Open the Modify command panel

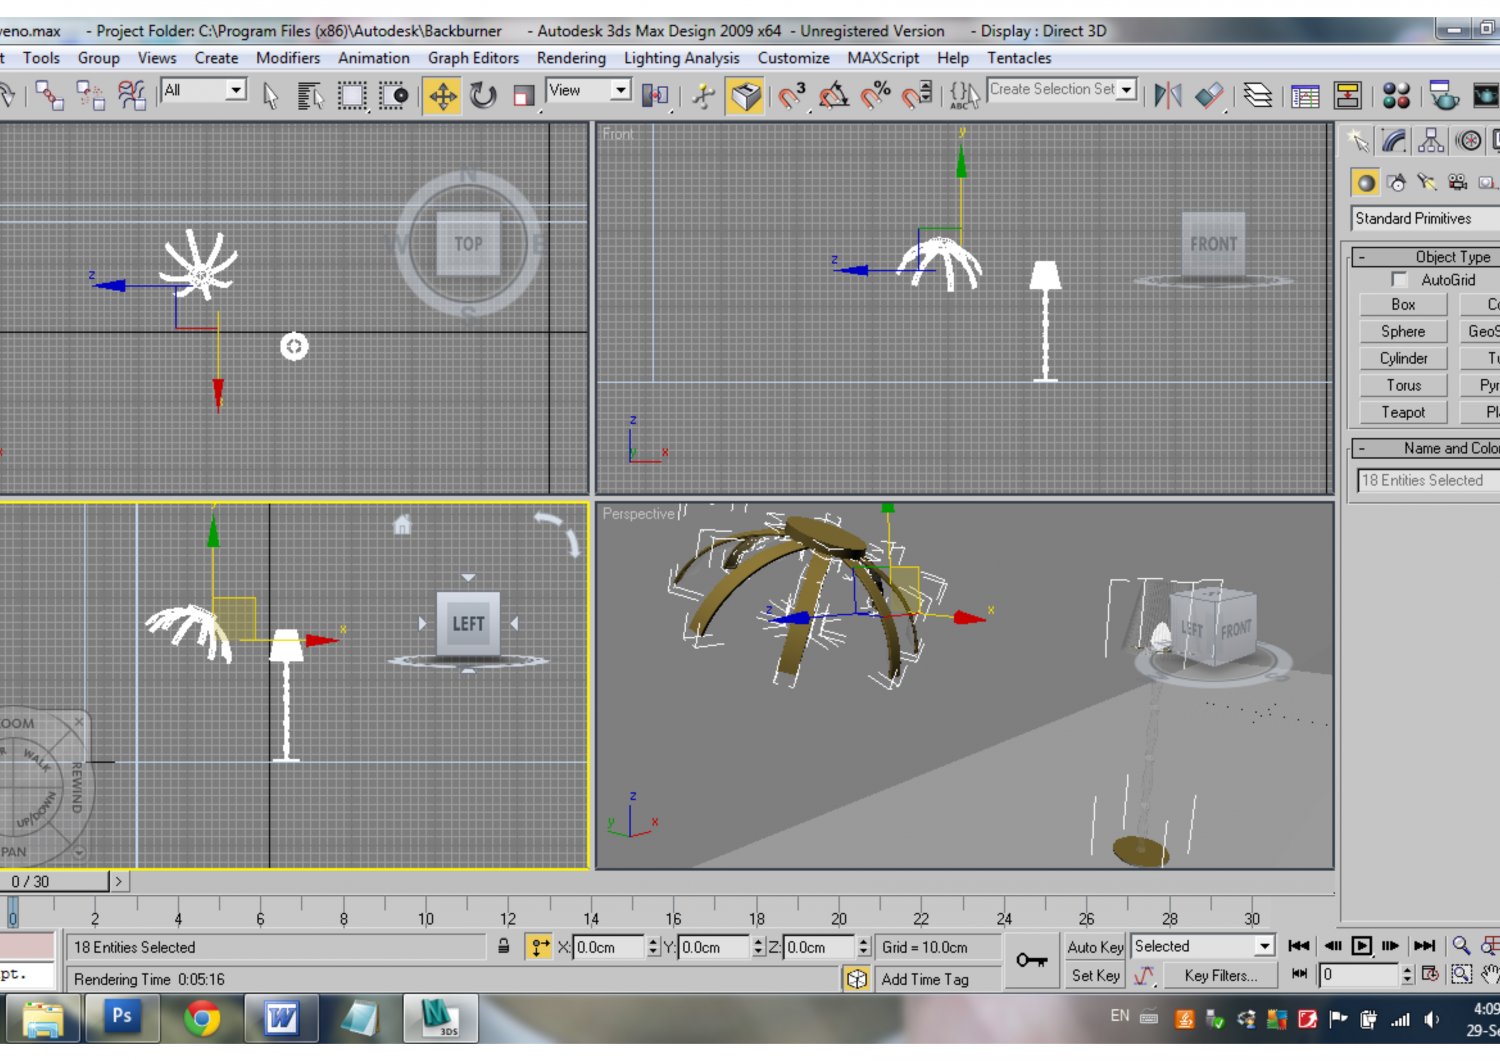[x=1393, y=141]
